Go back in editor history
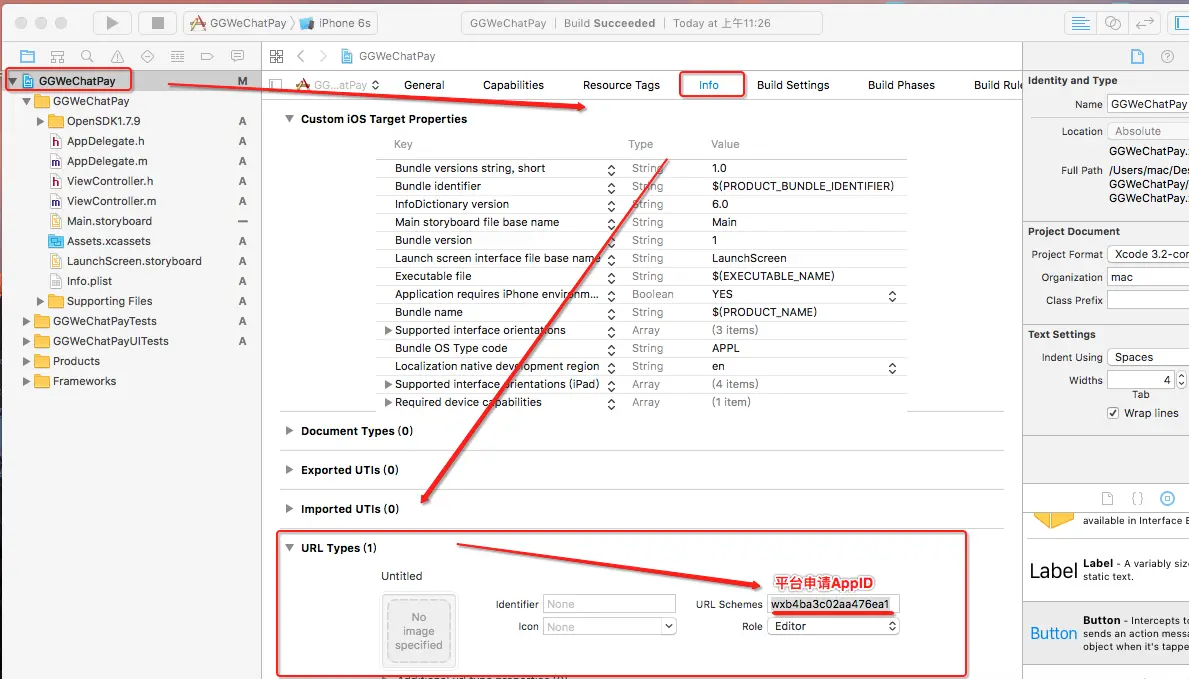 click(x=301, y=56)
